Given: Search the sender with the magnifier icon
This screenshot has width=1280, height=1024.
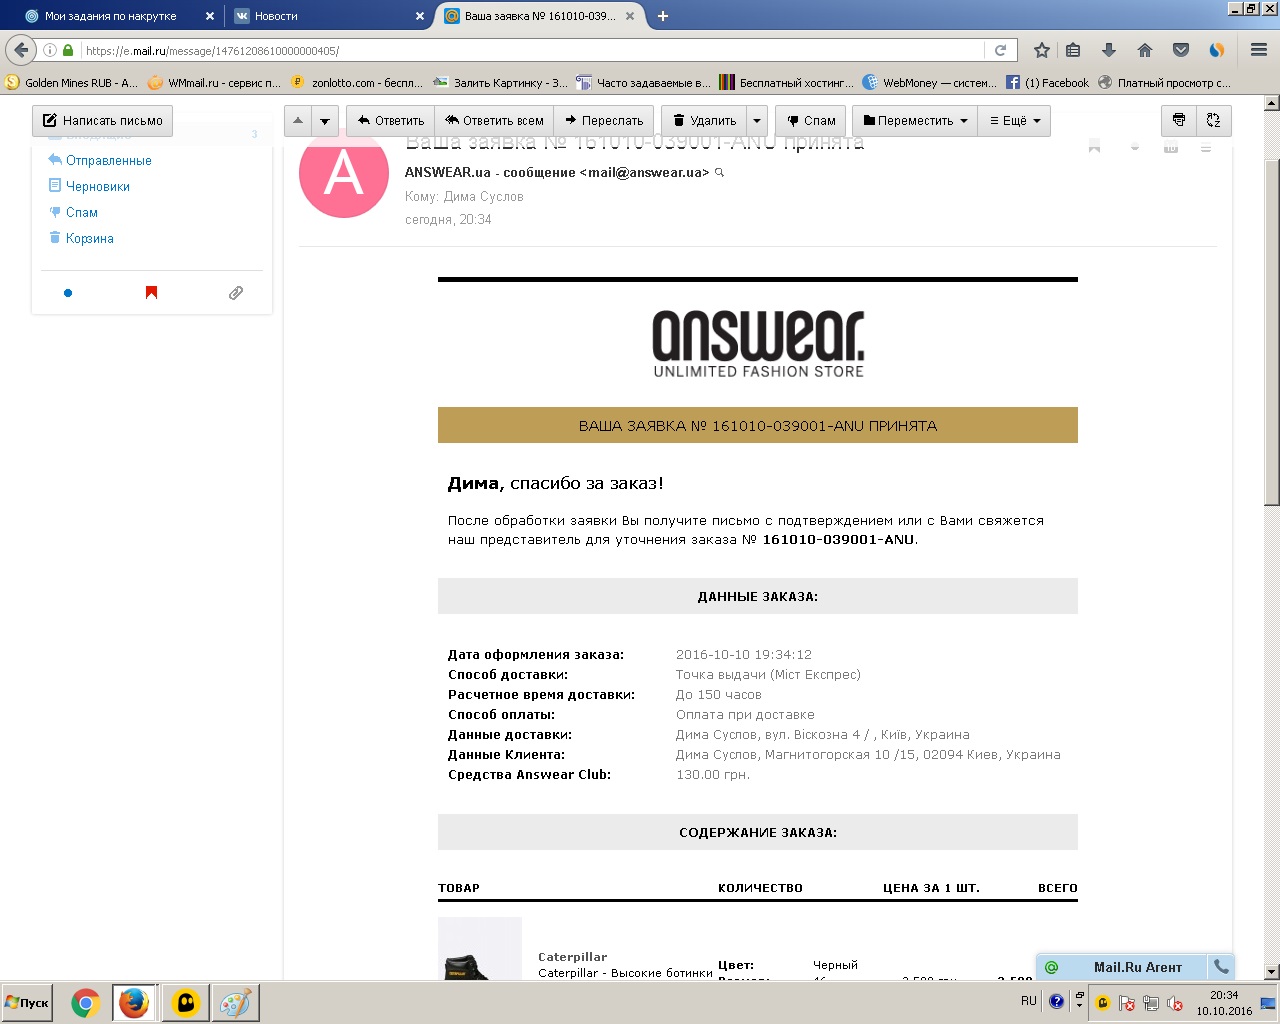Looking at the screenshot, I should coord(719,173).
